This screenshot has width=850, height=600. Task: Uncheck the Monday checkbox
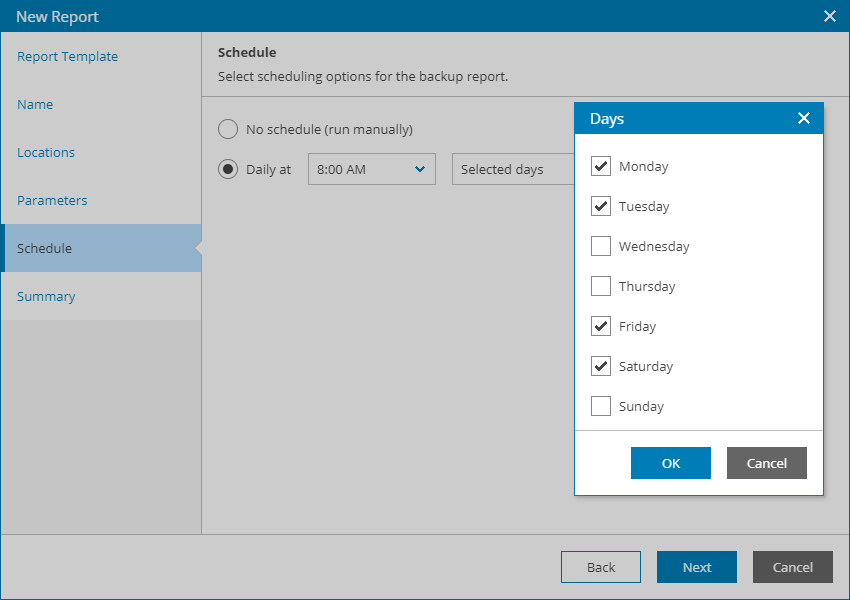pyautogui.click(x=601, y=166)
